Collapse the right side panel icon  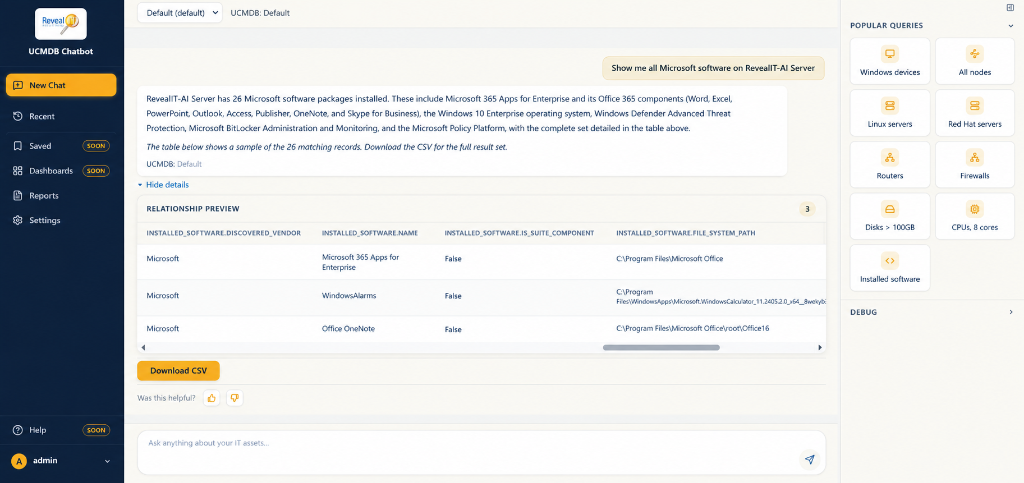1010,7
